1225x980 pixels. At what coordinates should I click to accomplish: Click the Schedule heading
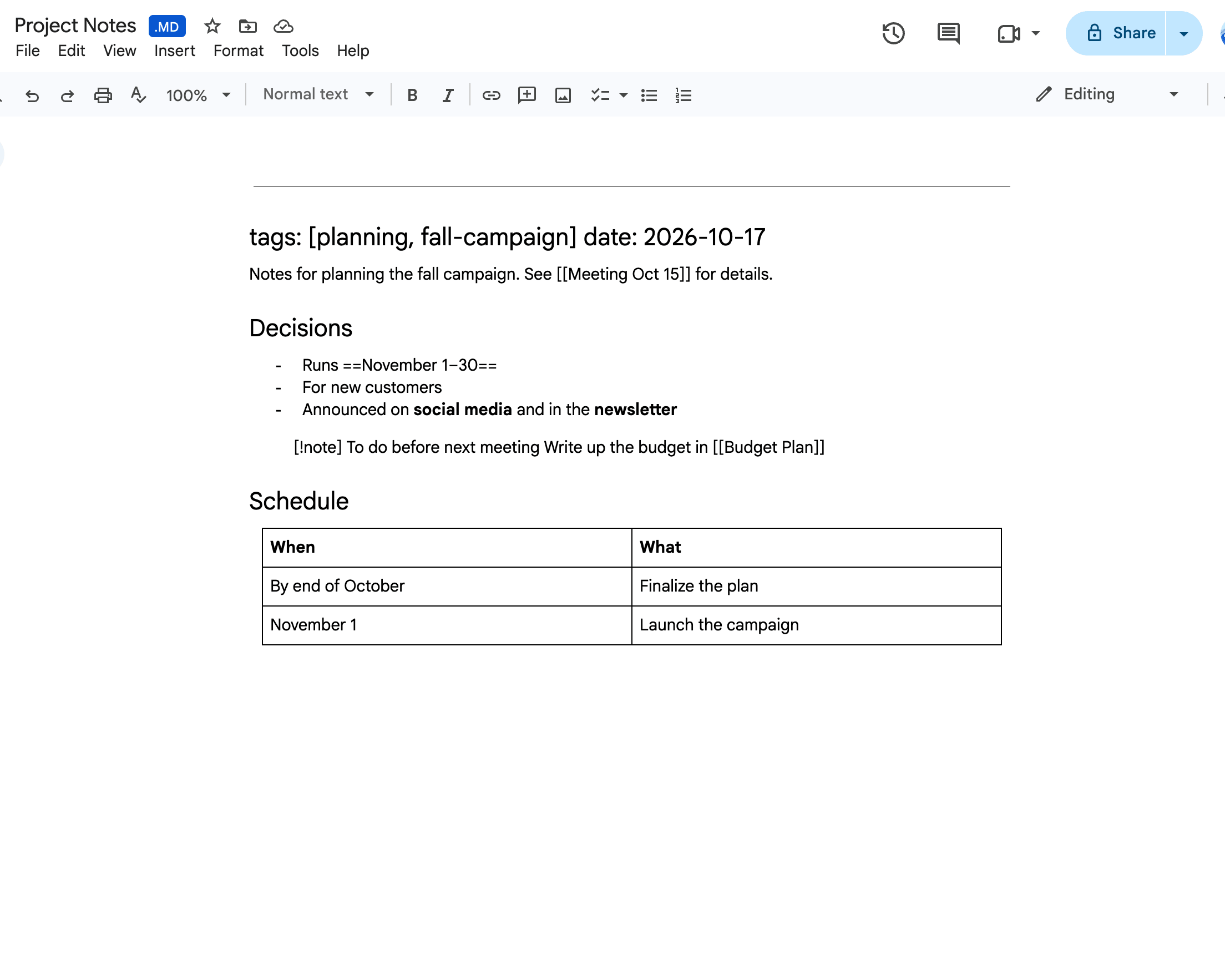[299, 501]
